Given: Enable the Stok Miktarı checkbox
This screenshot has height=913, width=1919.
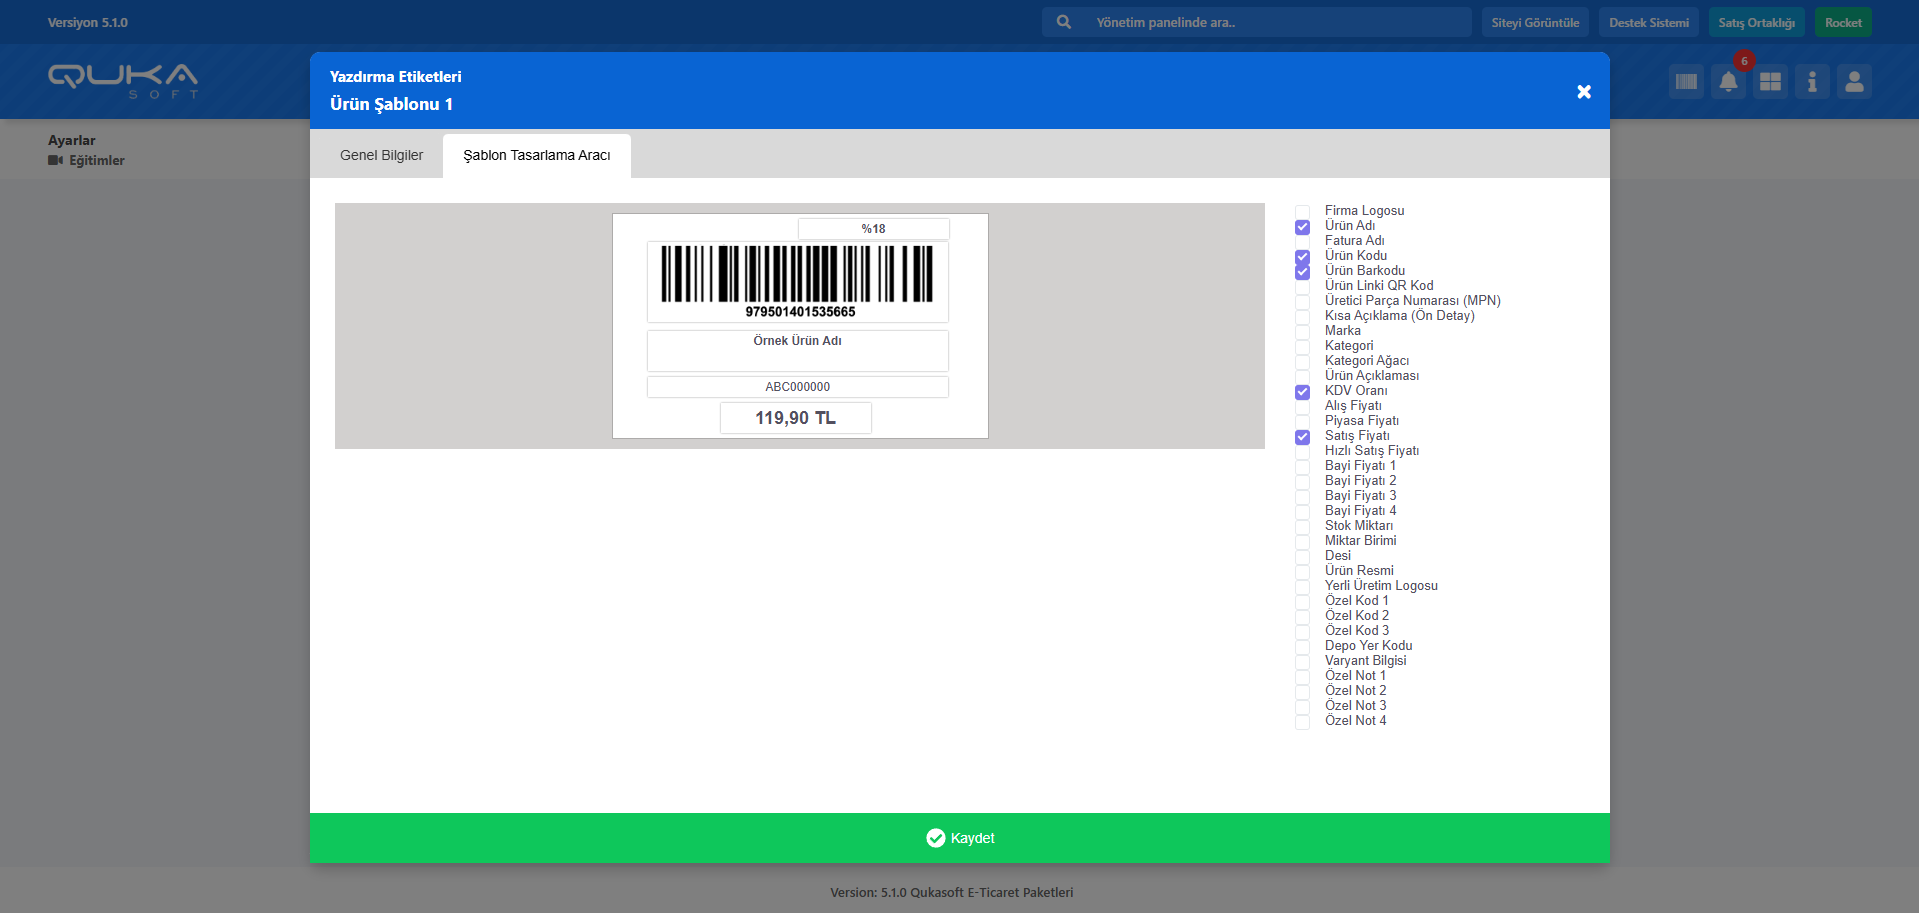Looking at the screenshot, I should 1302,527.
